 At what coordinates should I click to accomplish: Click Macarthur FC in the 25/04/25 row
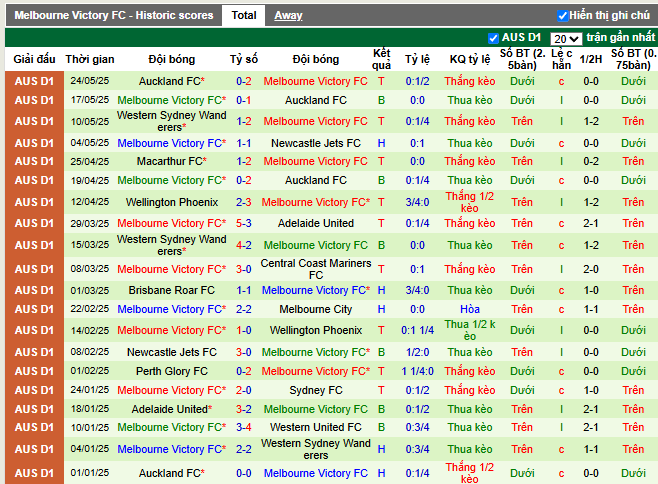(x=170, y=161)
